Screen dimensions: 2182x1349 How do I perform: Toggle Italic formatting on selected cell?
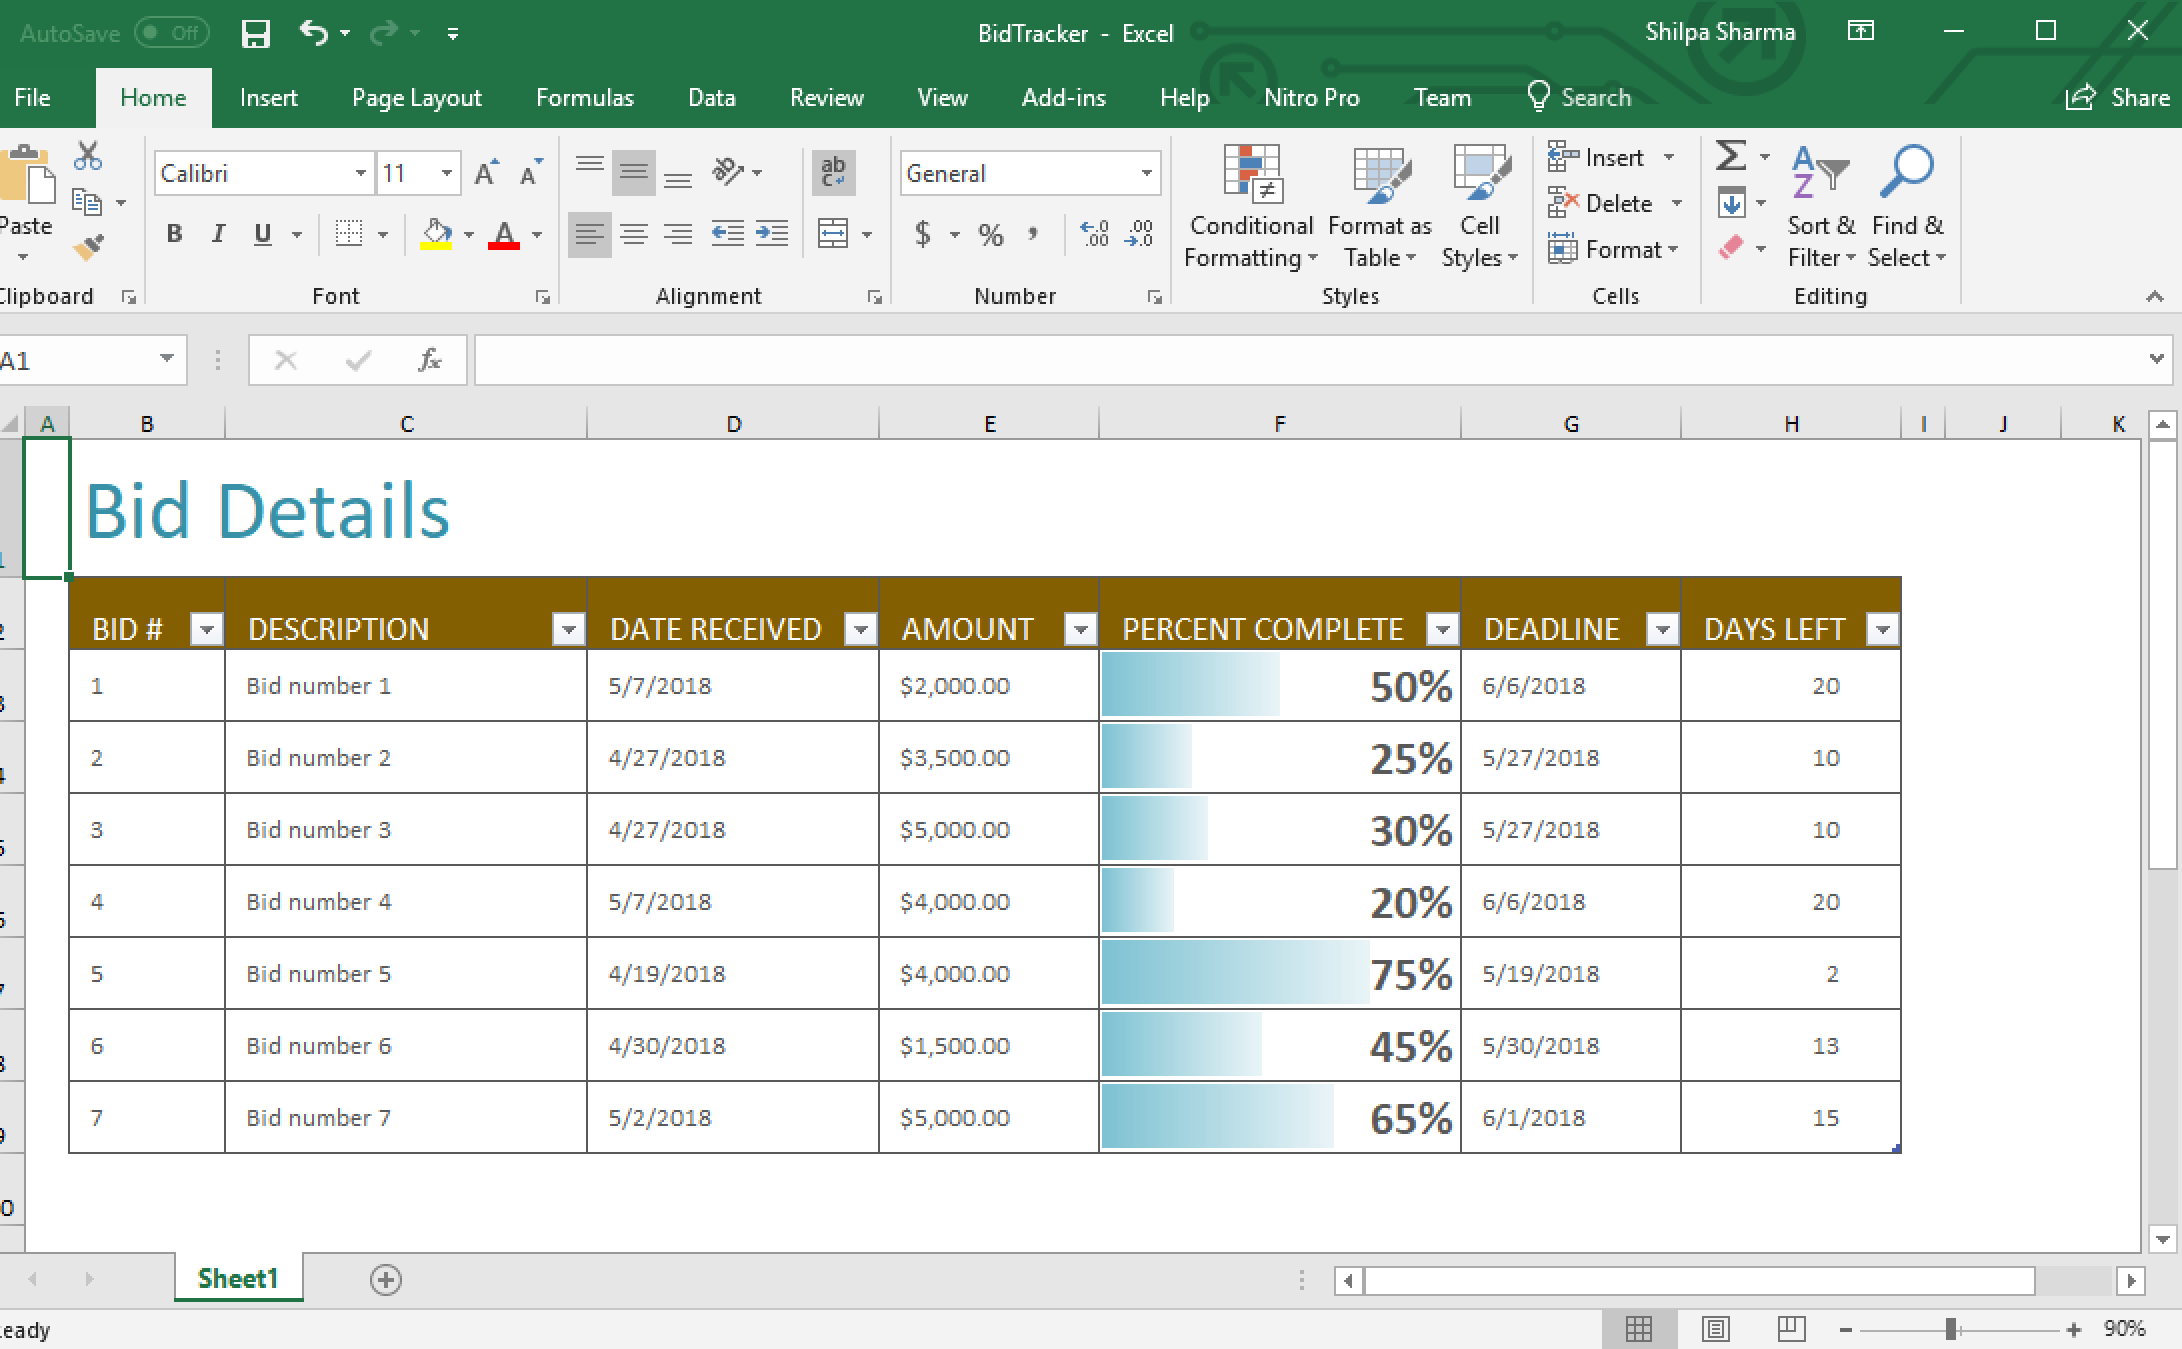click(218, 234)
